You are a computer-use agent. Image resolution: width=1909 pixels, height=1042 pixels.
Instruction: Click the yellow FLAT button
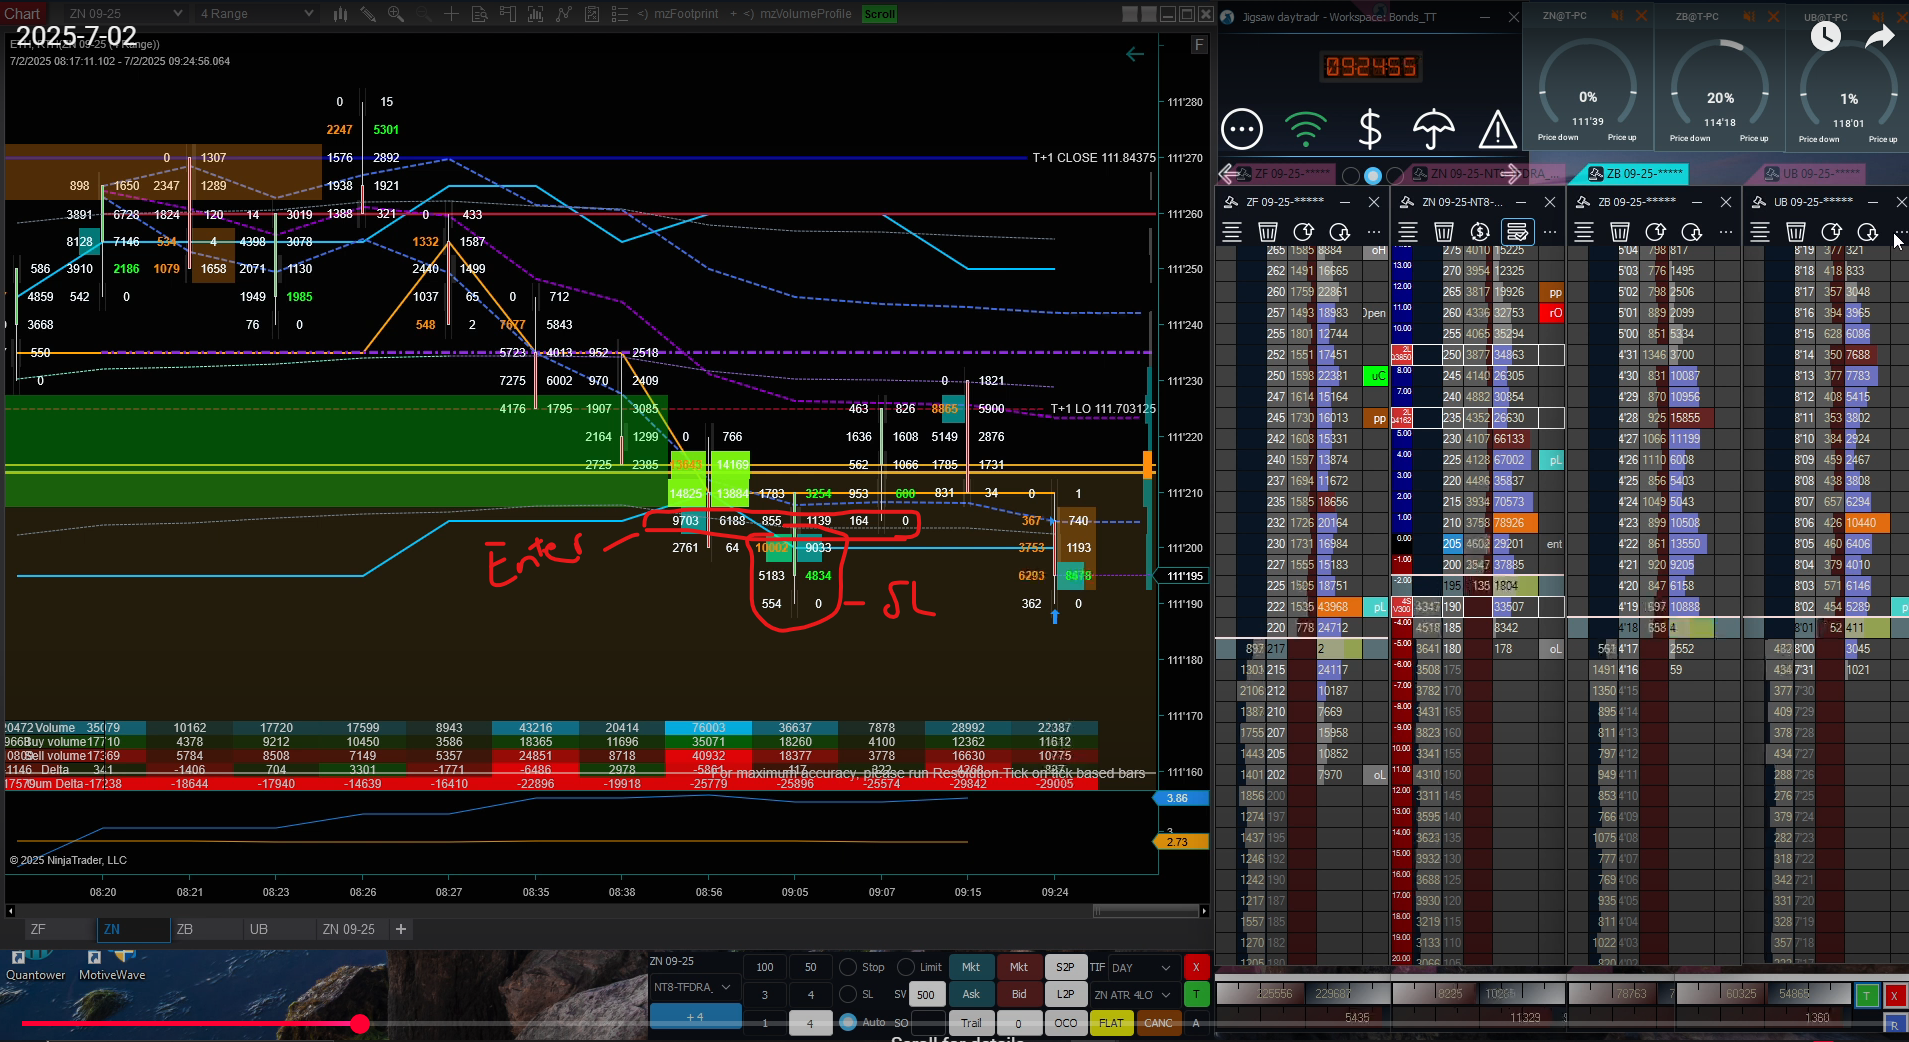click(1111, 1023)
